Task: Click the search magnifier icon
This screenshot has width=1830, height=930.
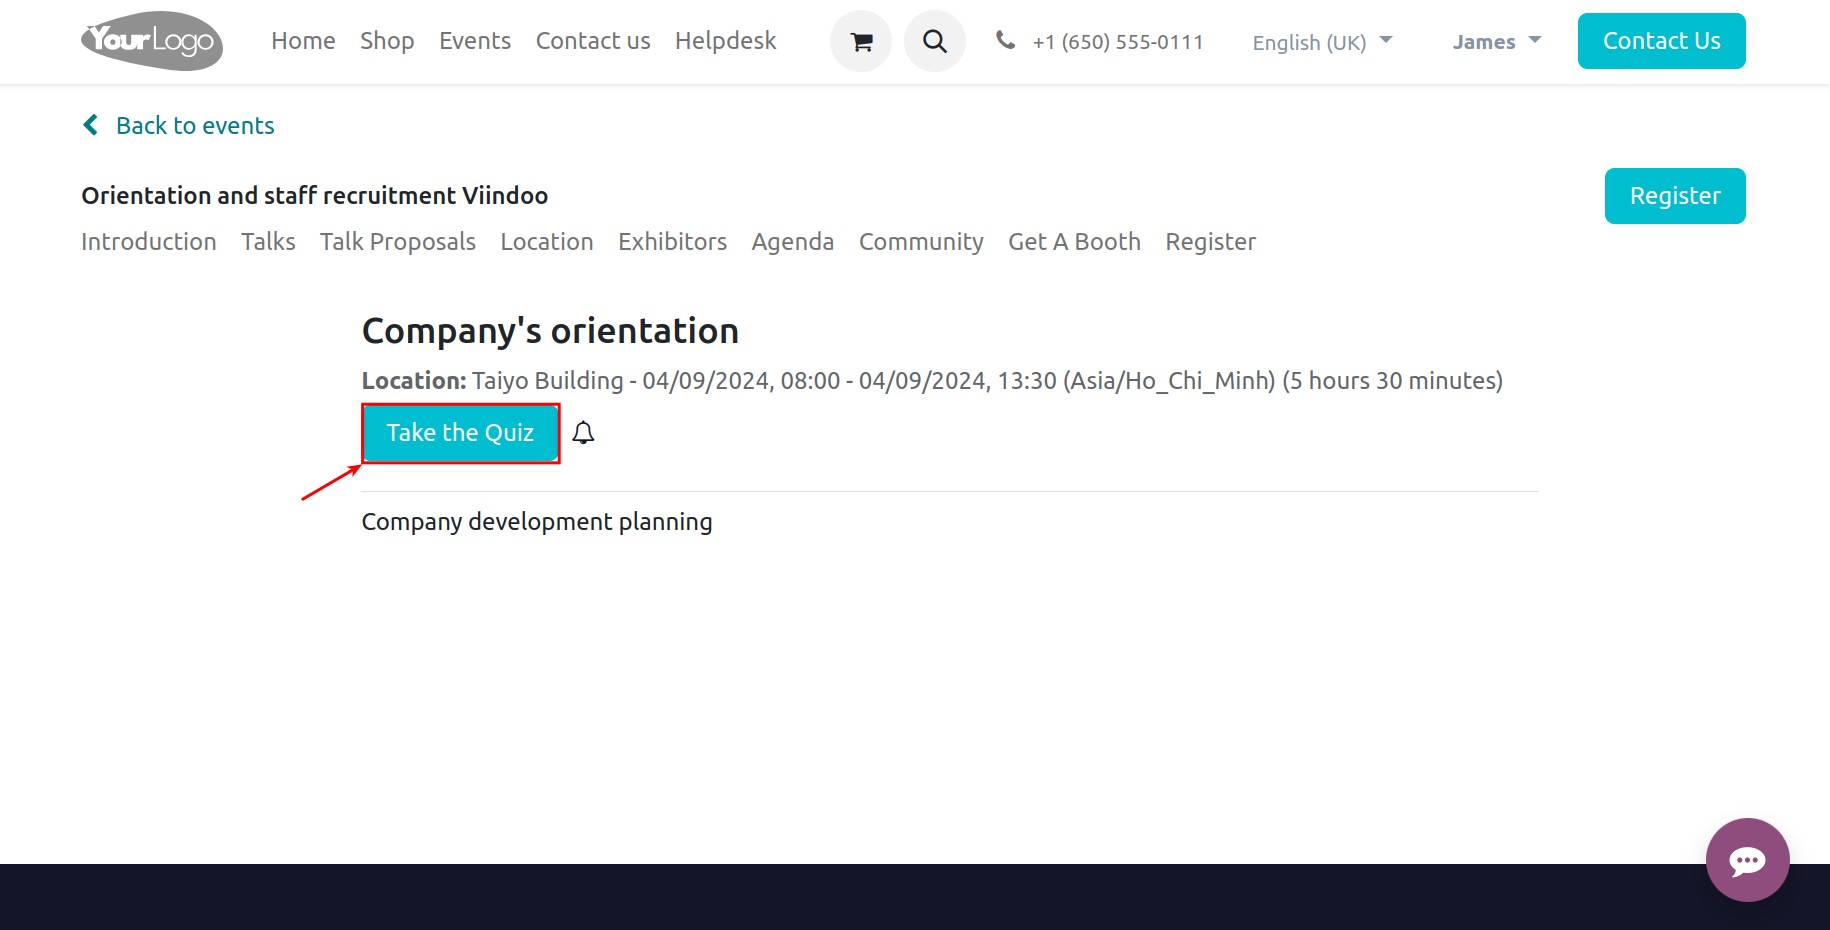Action: [935, 41]
